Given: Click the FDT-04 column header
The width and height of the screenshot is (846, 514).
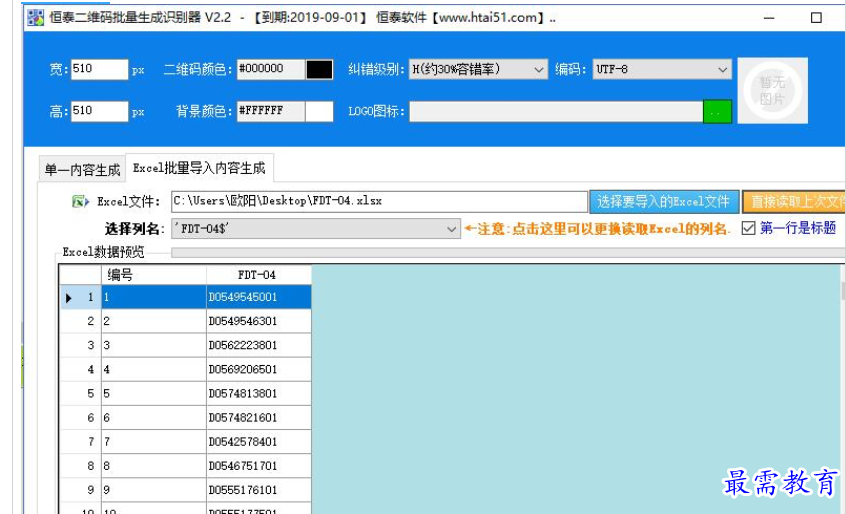Looking at the screenshot, I should coord(259,275).
